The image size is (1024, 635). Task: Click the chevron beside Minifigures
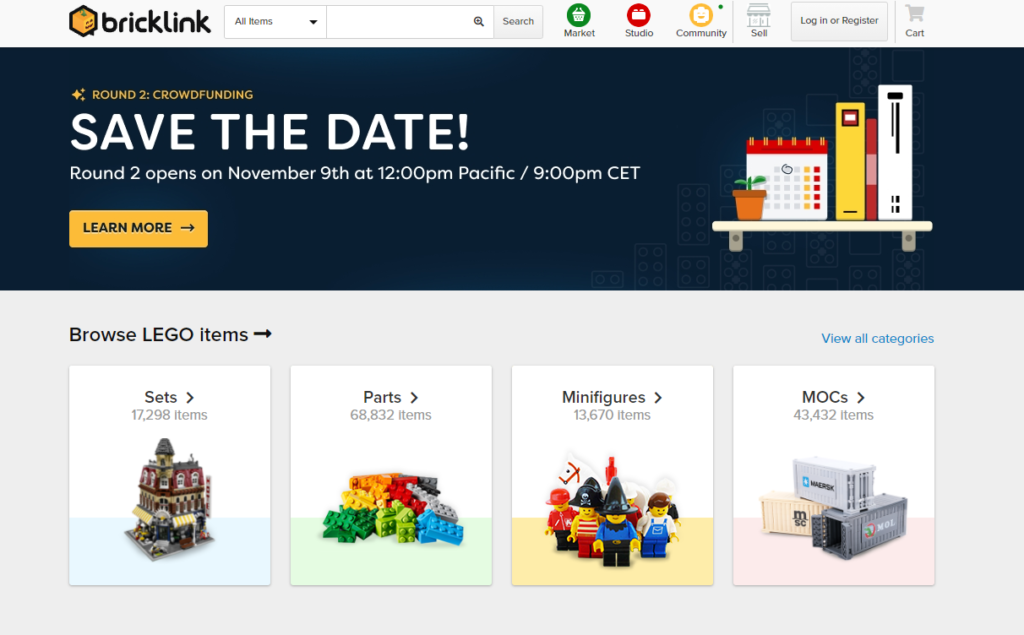coord(658,397)
